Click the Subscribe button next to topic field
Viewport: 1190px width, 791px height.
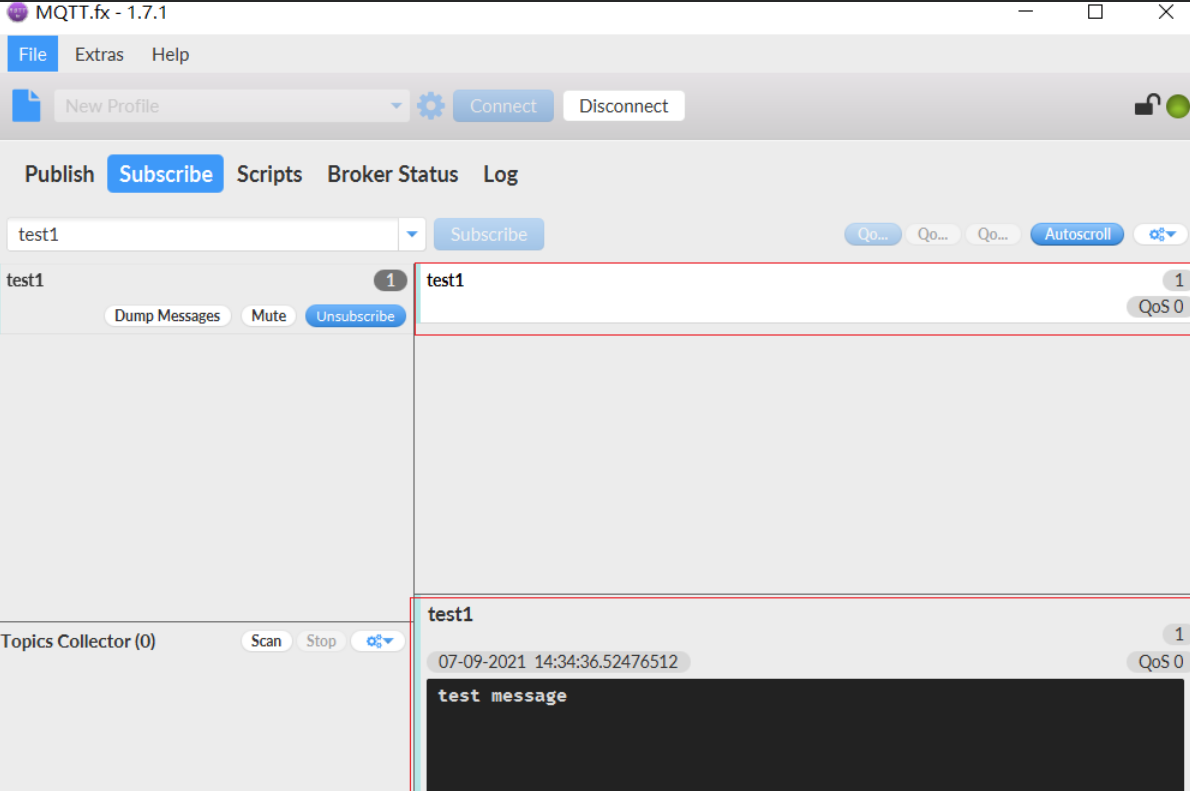489,235
